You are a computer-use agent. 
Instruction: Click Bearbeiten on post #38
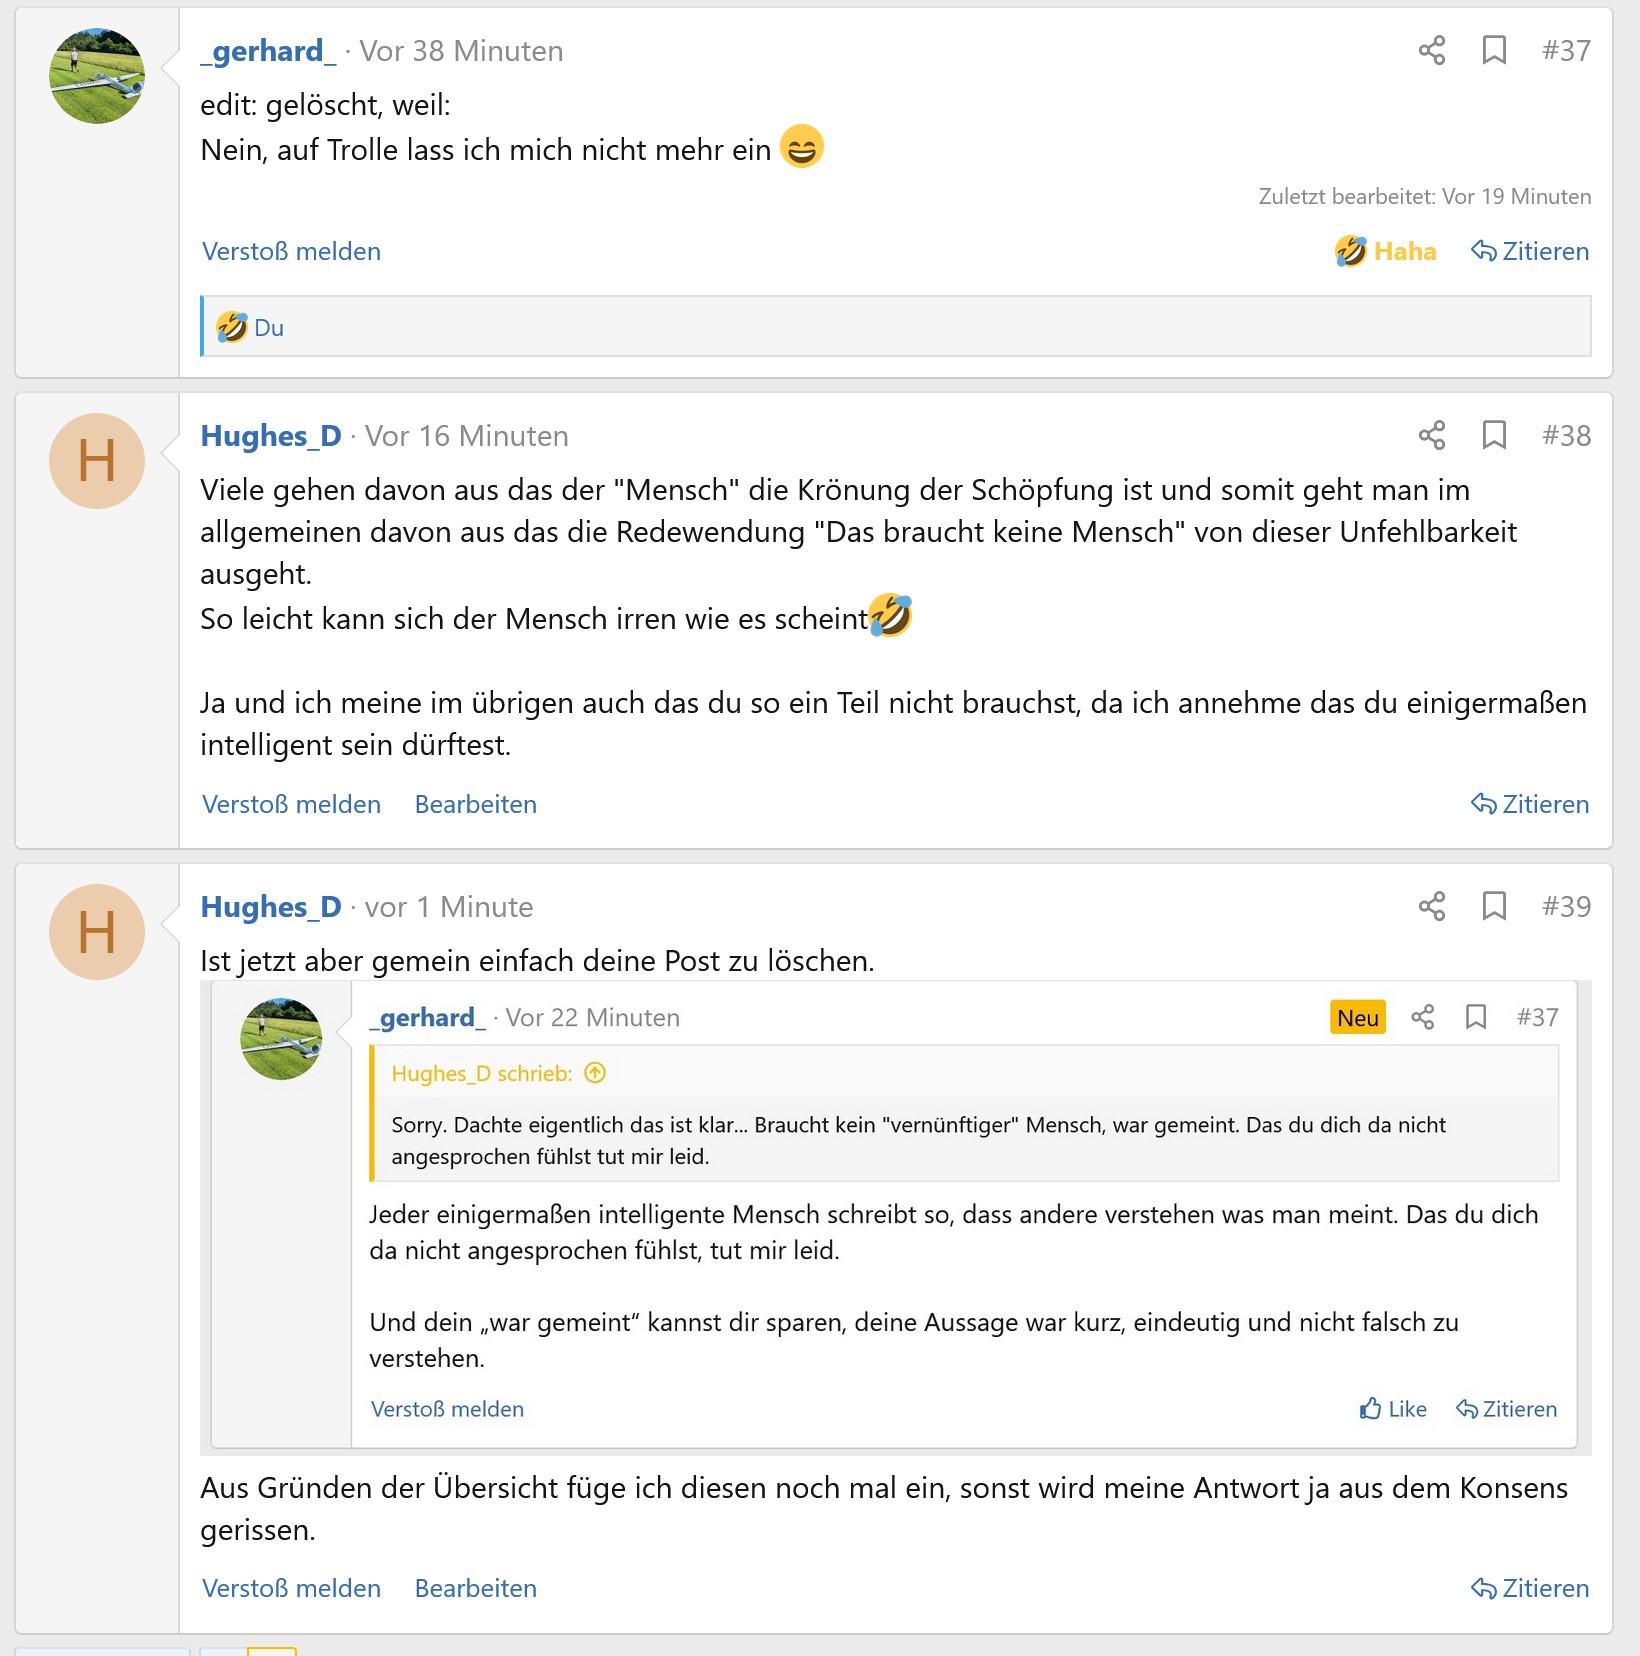475,804
